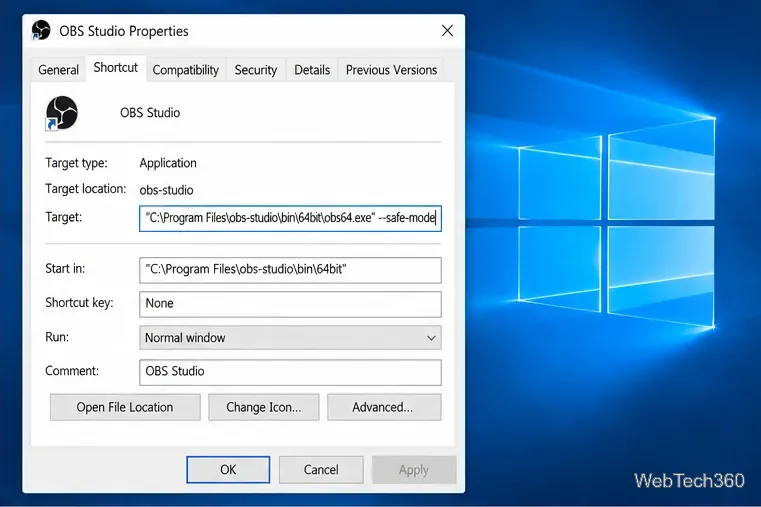
Task: Click the OBS Studio icon in title bar
Action: point(41,30)
